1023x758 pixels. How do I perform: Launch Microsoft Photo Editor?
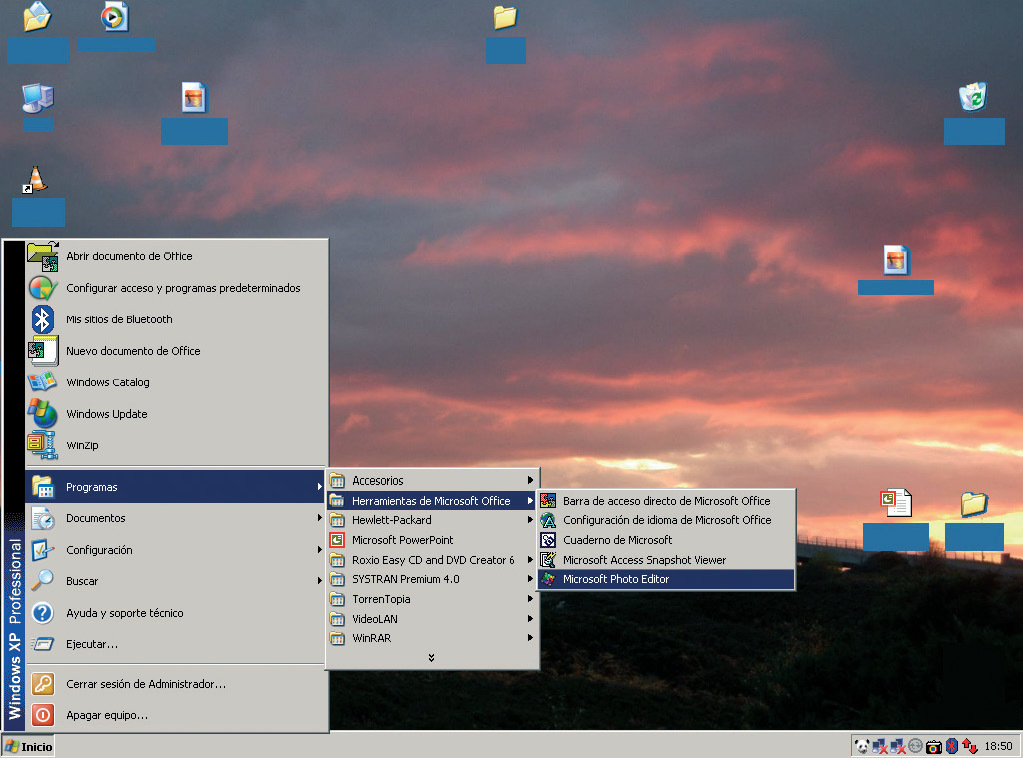point(615,579)
